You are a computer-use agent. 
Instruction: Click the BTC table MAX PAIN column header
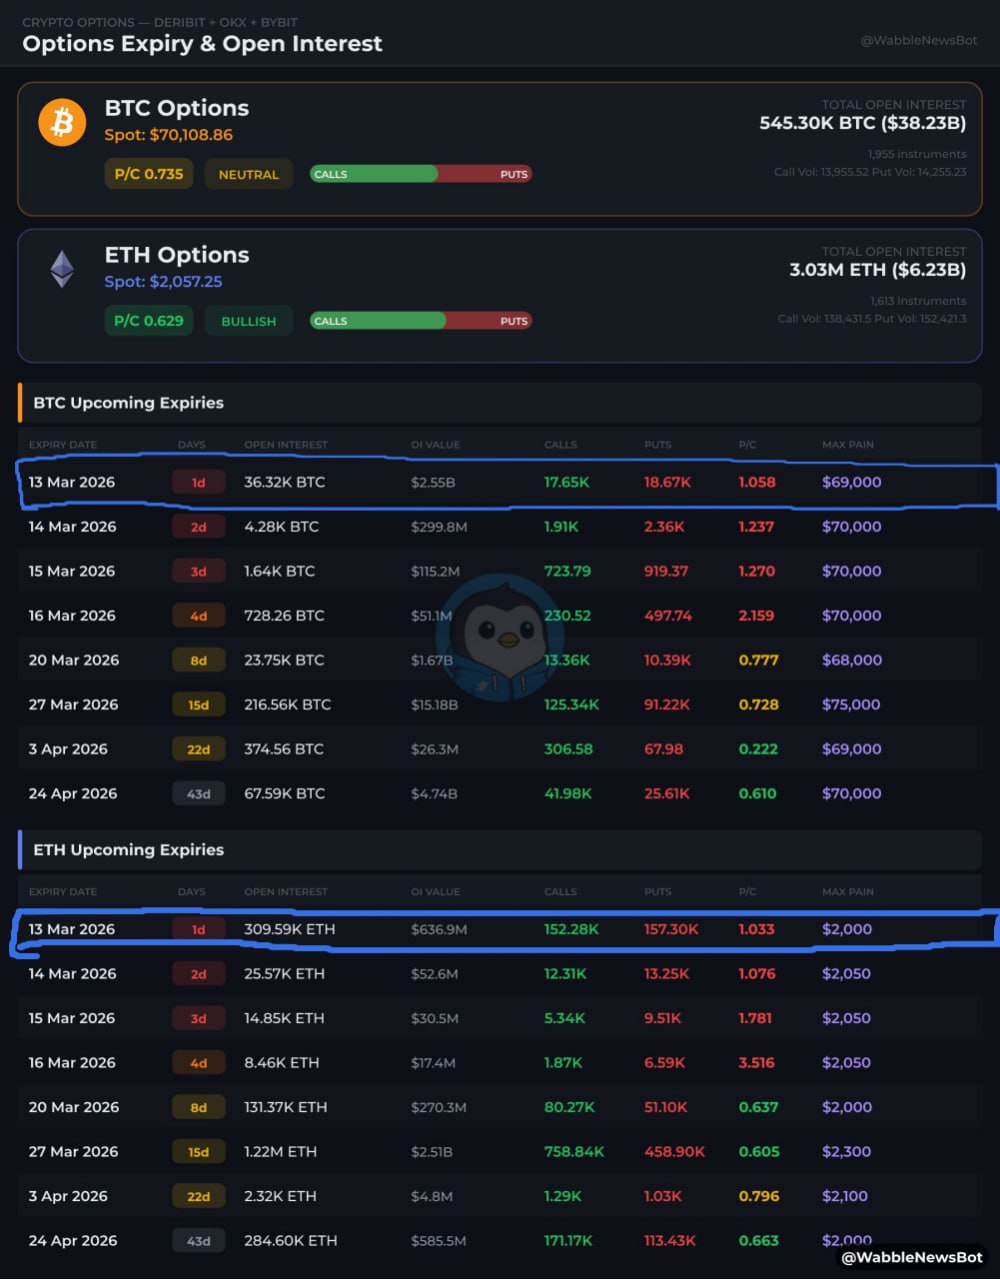pyautogui.click(x=847, y=445)
